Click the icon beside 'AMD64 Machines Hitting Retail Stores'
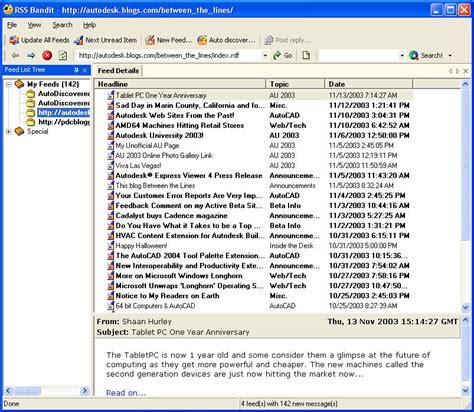Screen dimensions: 474x412 point(111,125)
